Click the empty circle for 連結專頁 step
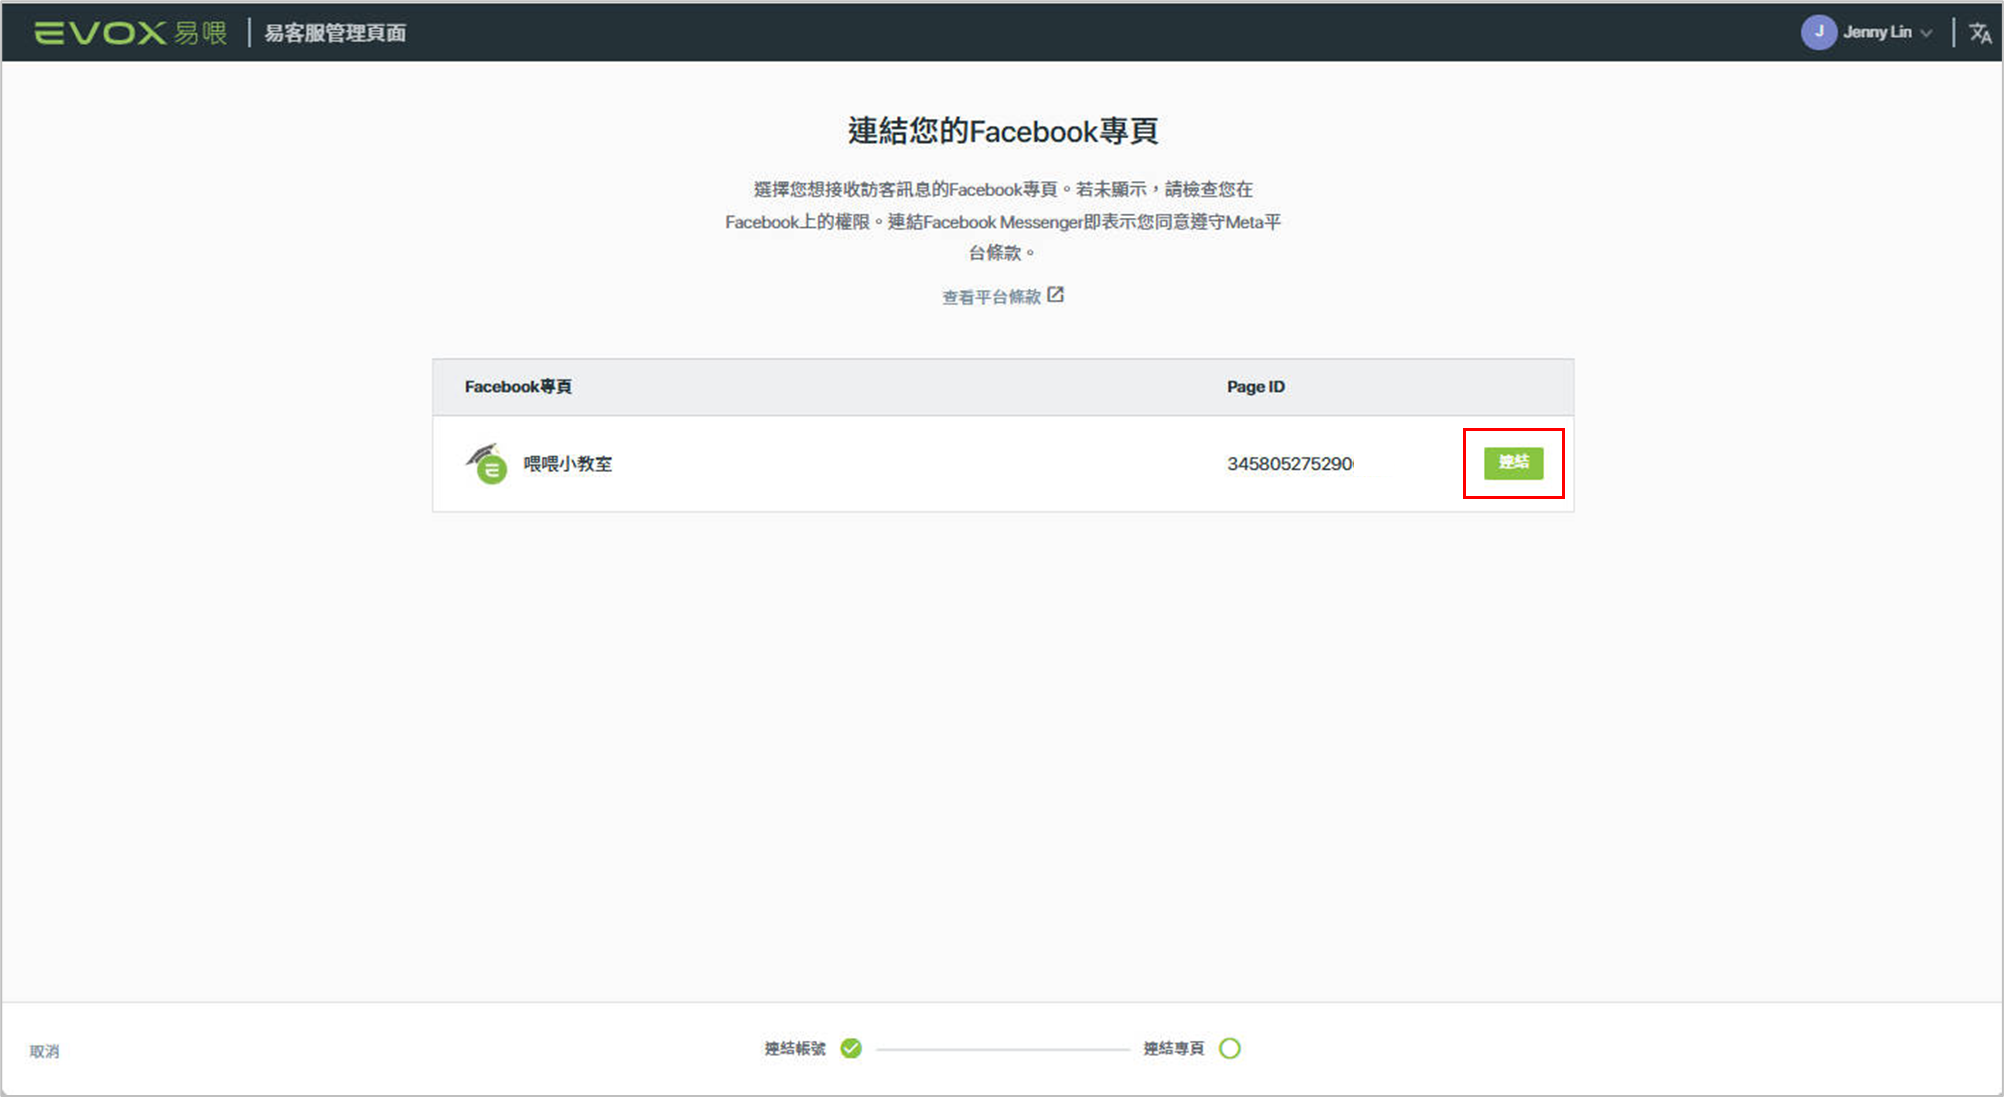 click(1230, 1048)
